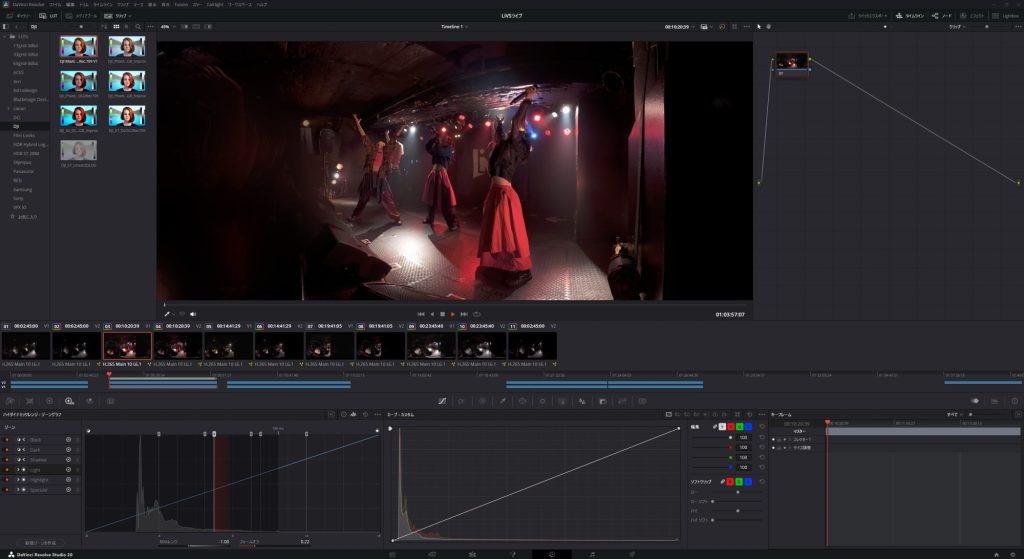Screen dimensions: 1024x559
Task: Select the Film Looks LUT folder
Action: 24,135
